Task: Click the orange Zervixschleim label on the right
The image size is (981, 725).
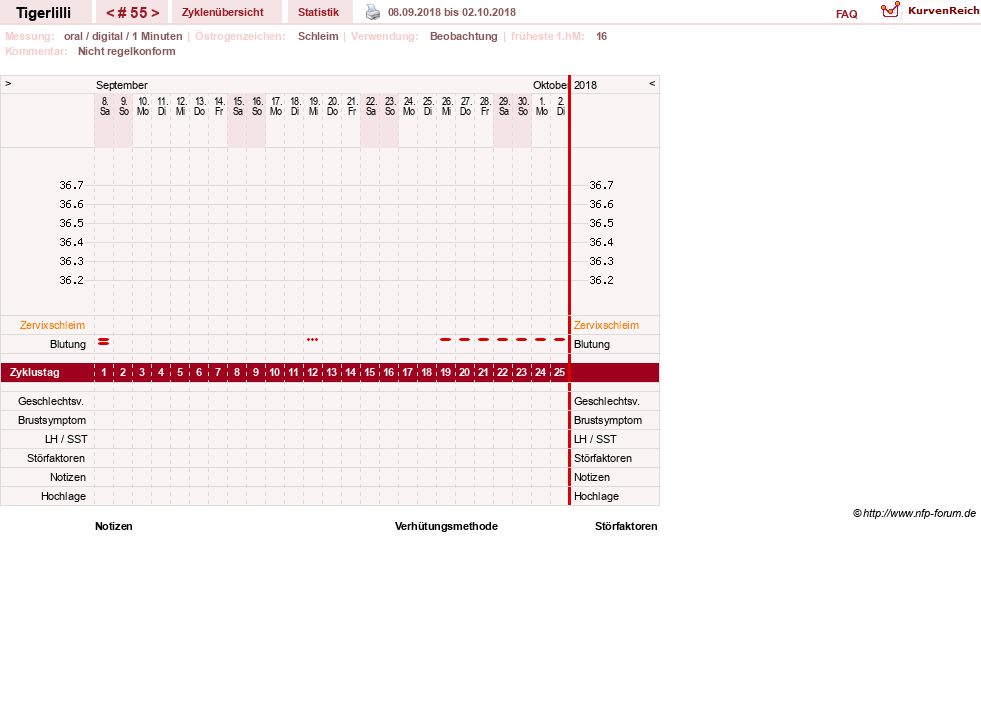Action: [x=606, y=325]
